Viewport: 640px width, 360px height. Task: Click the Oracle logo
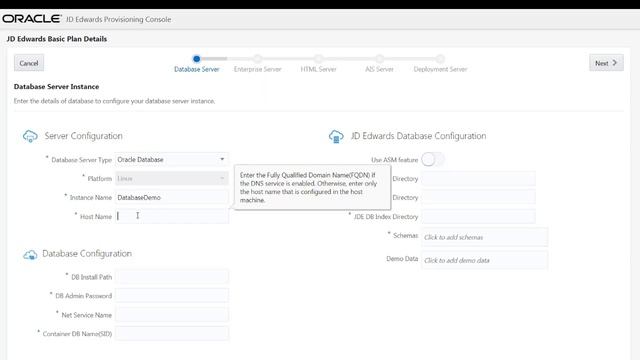(31, 19)
